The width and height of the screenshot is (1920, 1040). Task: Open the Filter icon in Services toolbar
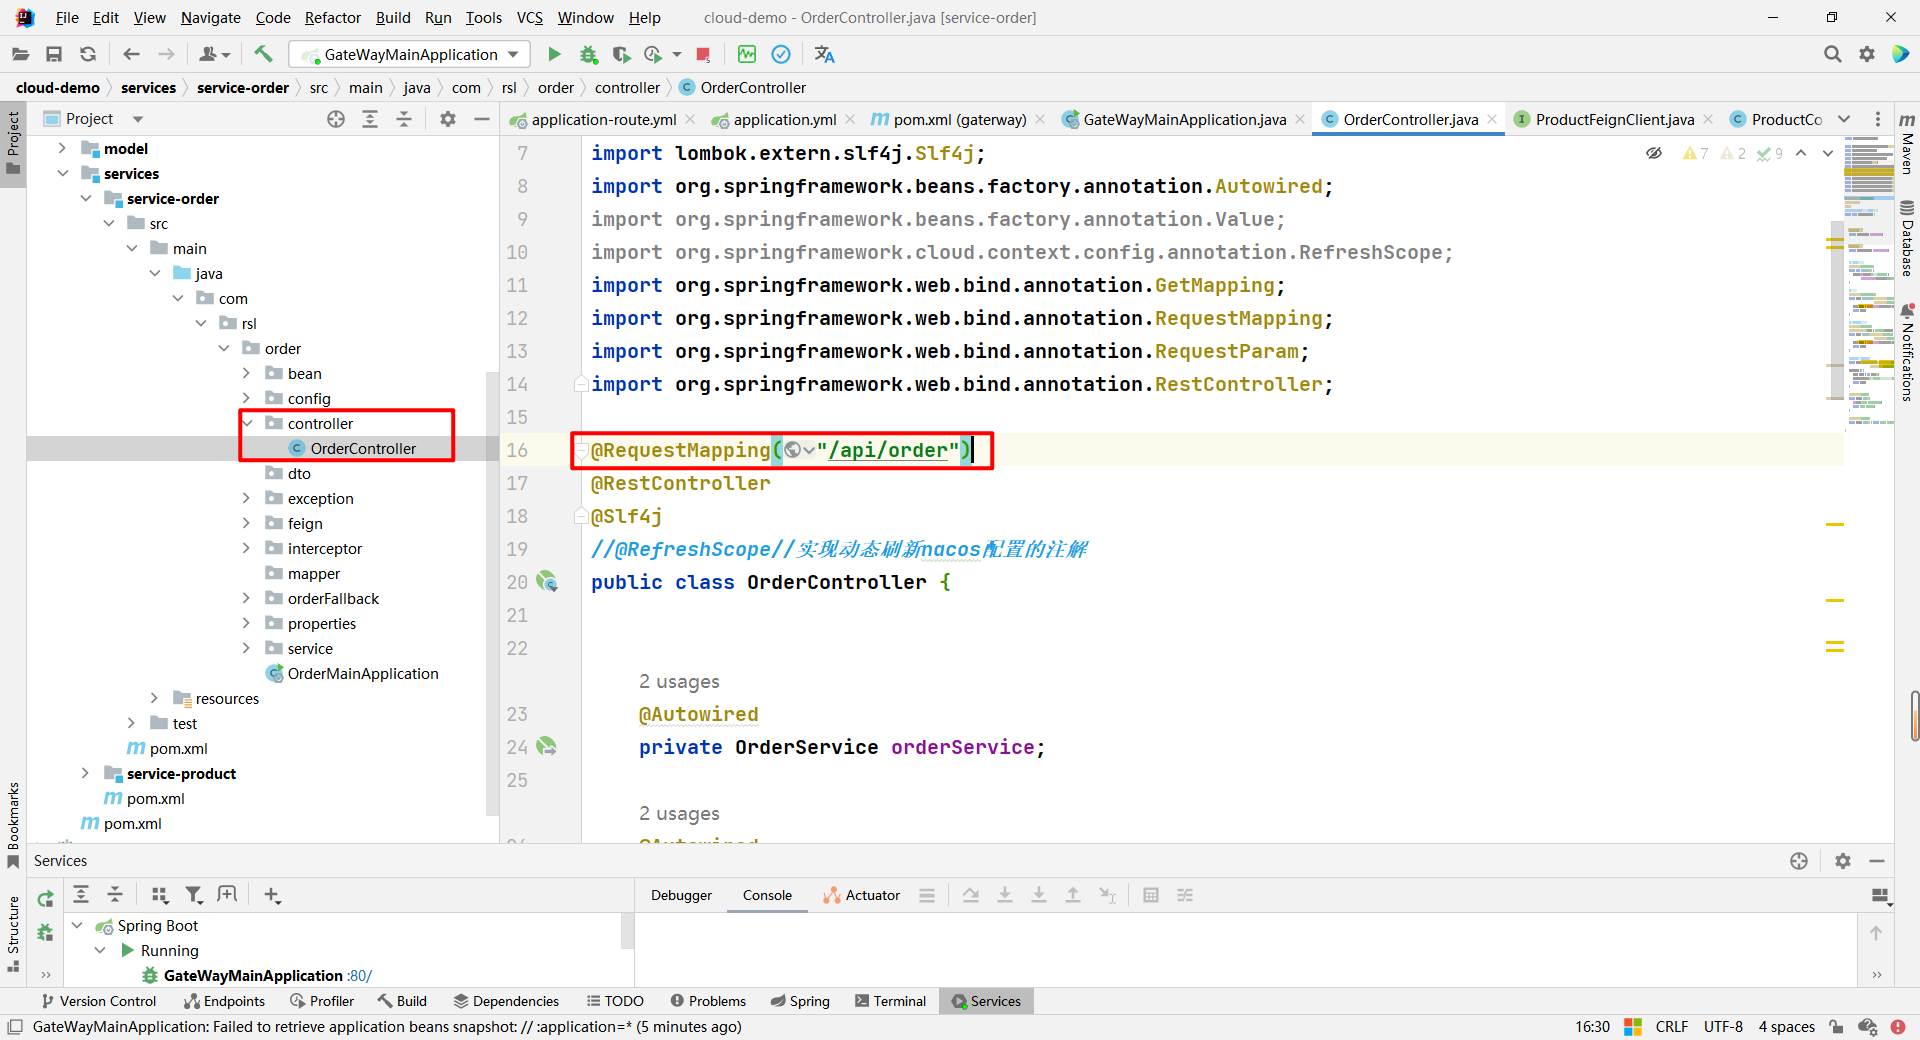tap(194, 895)
